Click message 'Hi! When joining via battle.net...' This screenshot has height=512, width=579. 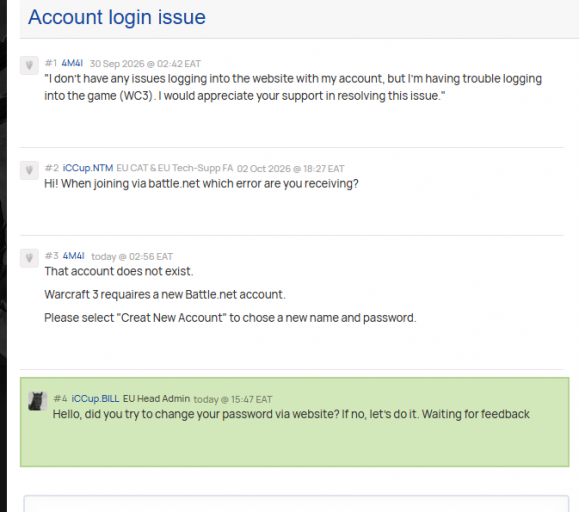tap(201, 183)
